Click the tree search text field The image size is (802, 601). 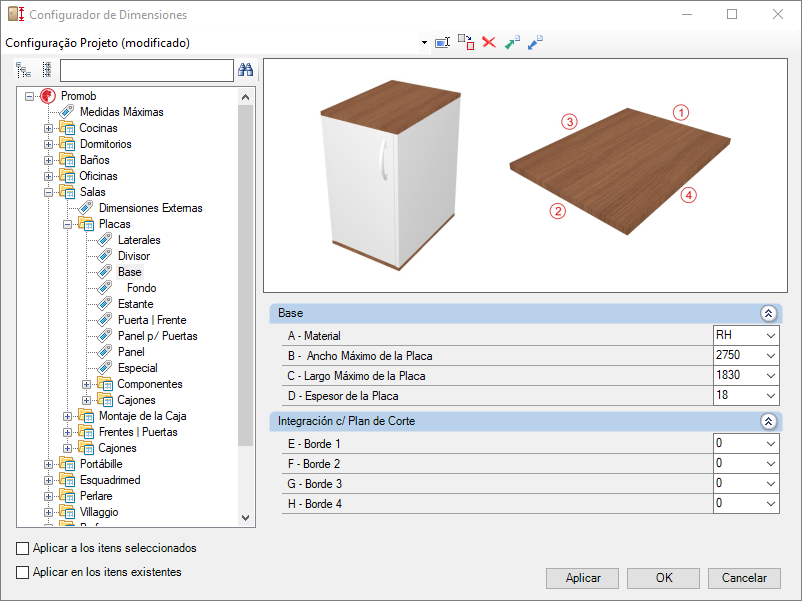[147, 71]
